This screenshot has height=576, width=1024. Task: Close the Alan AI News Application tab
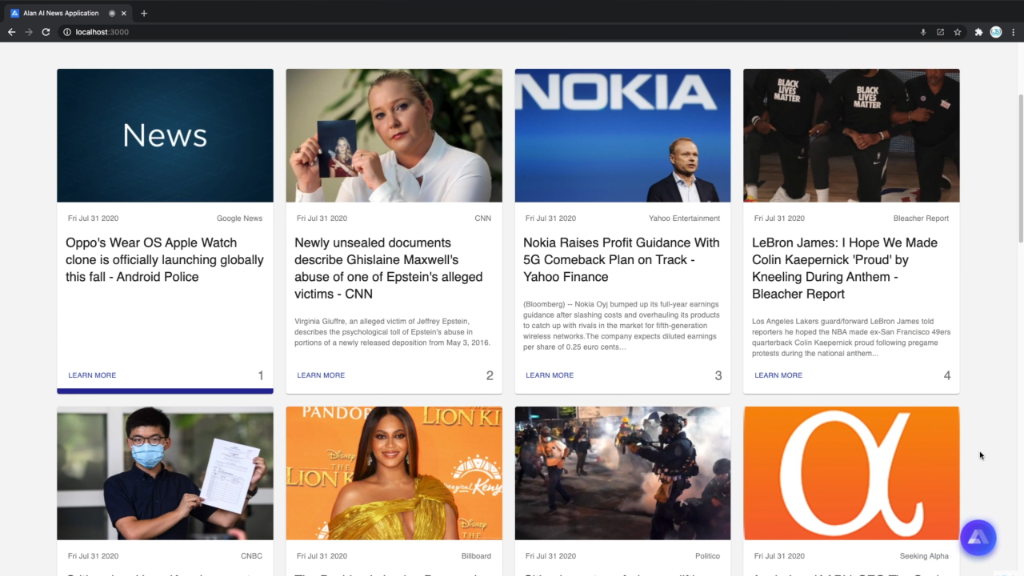pos(124,13)
